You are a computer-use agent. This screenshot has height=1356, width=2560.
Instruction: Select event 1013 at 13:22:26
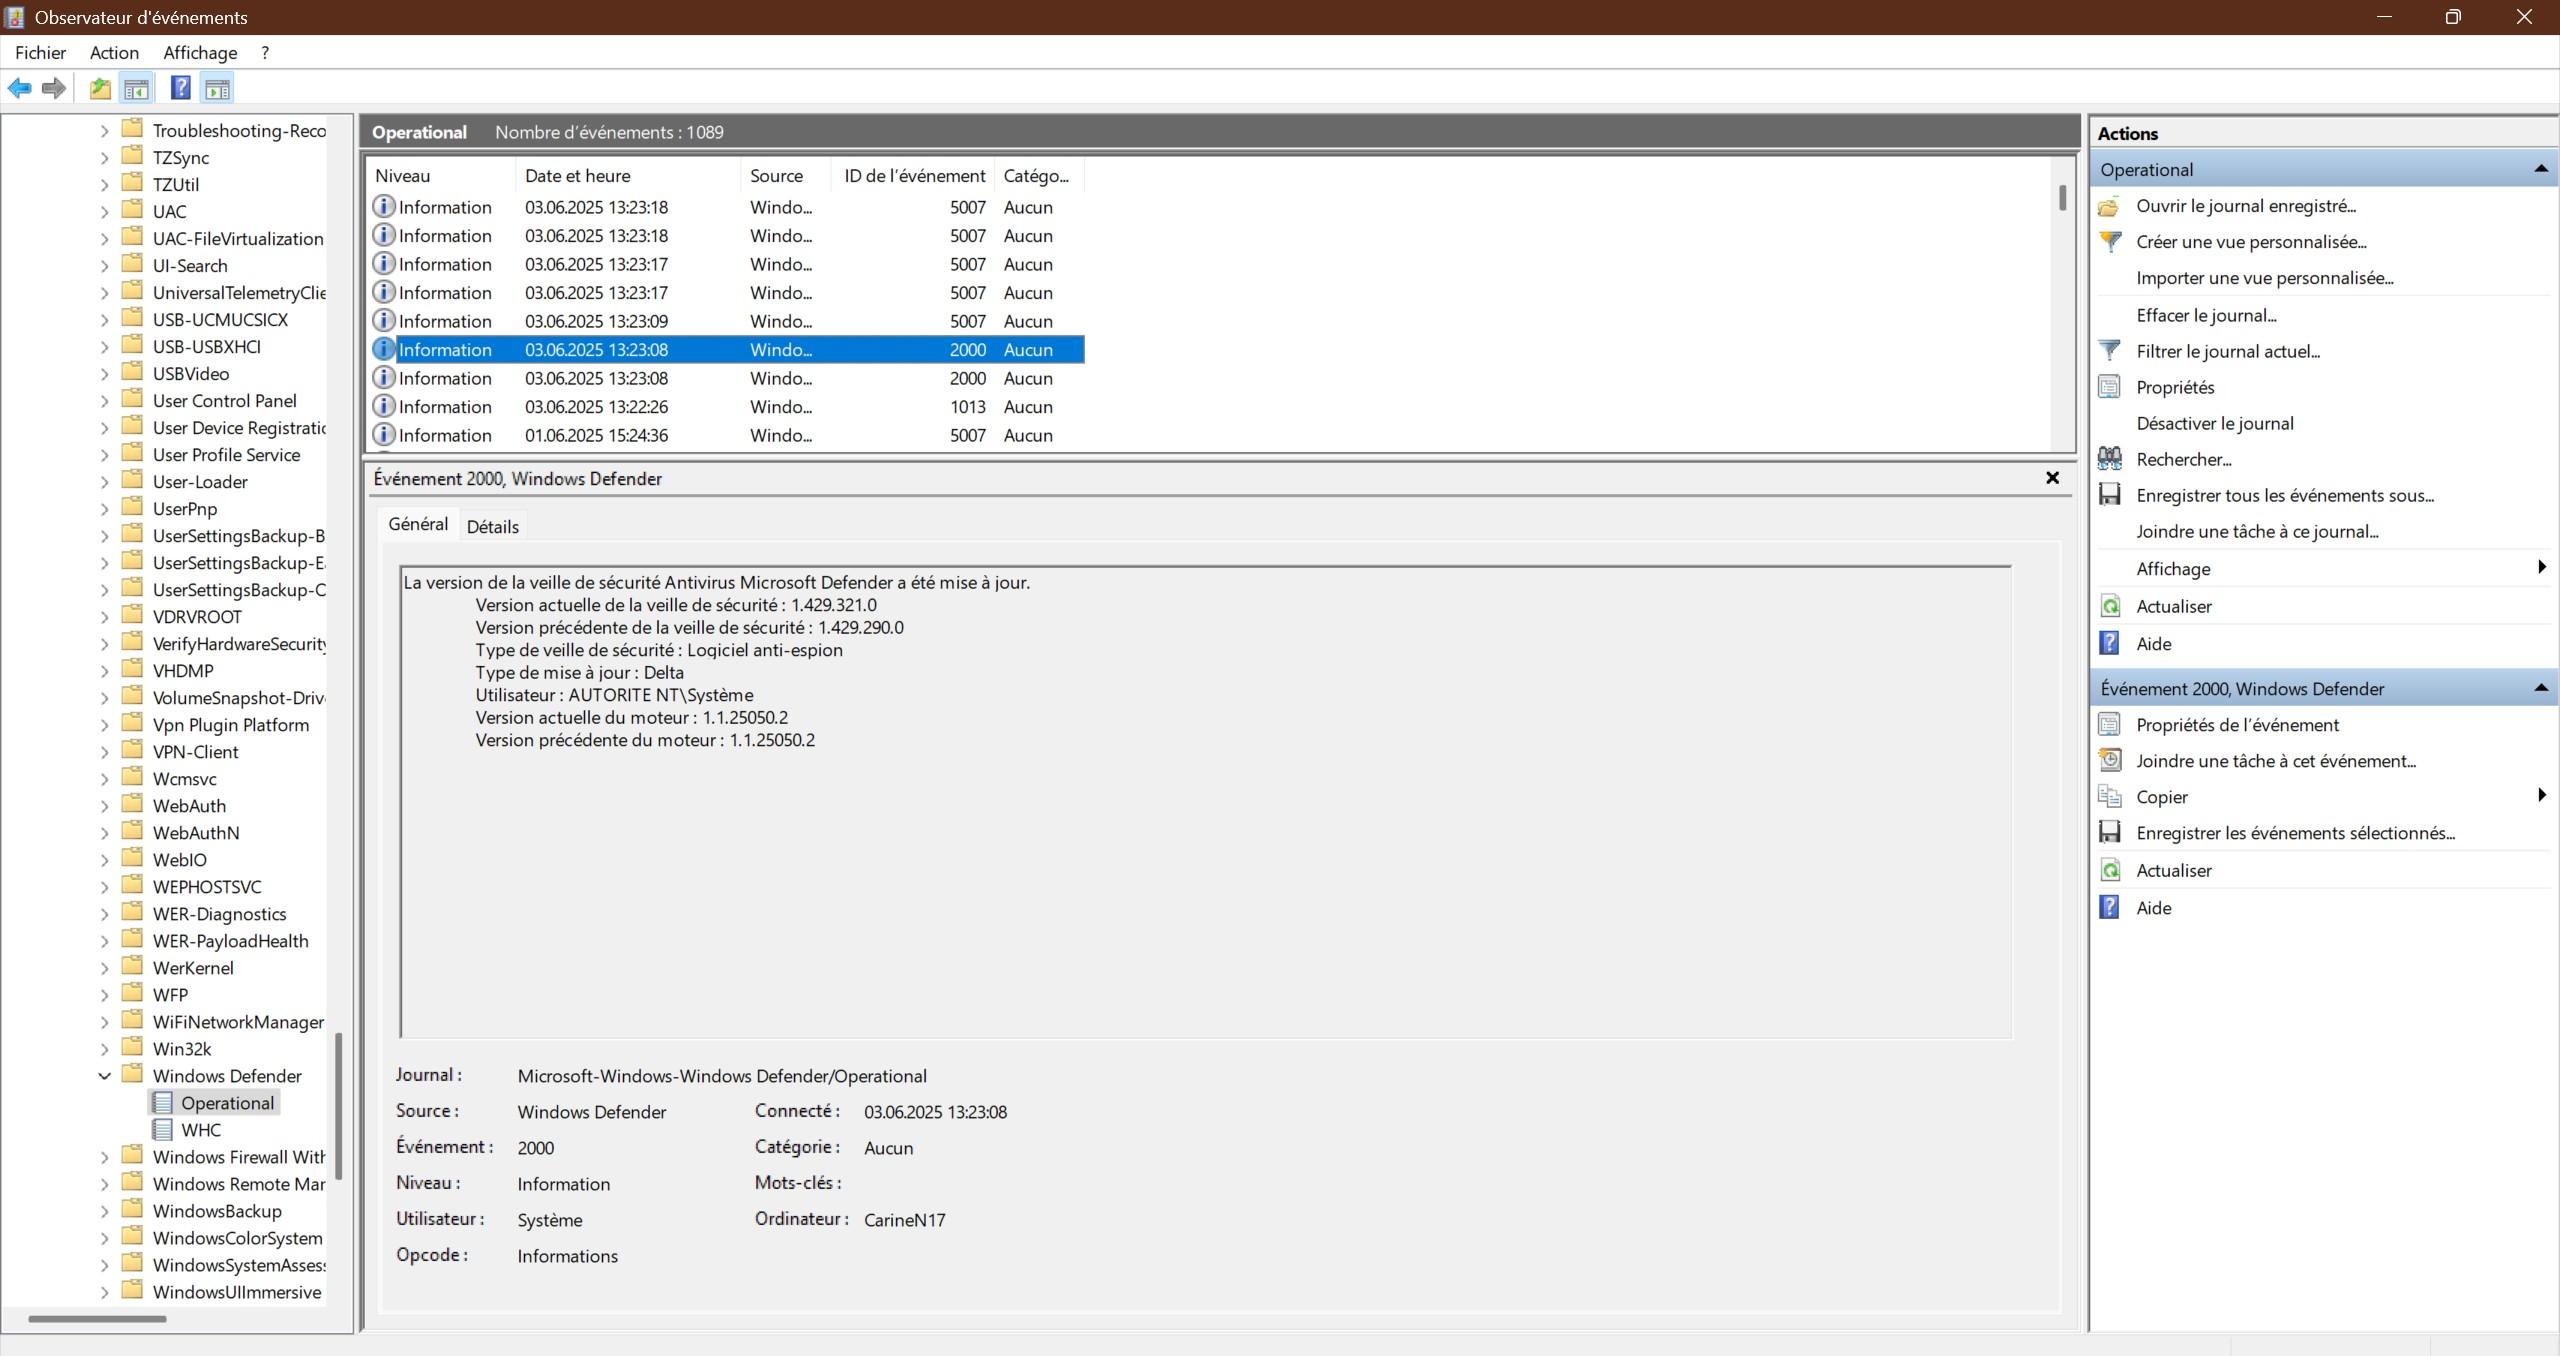pos(727,406)
